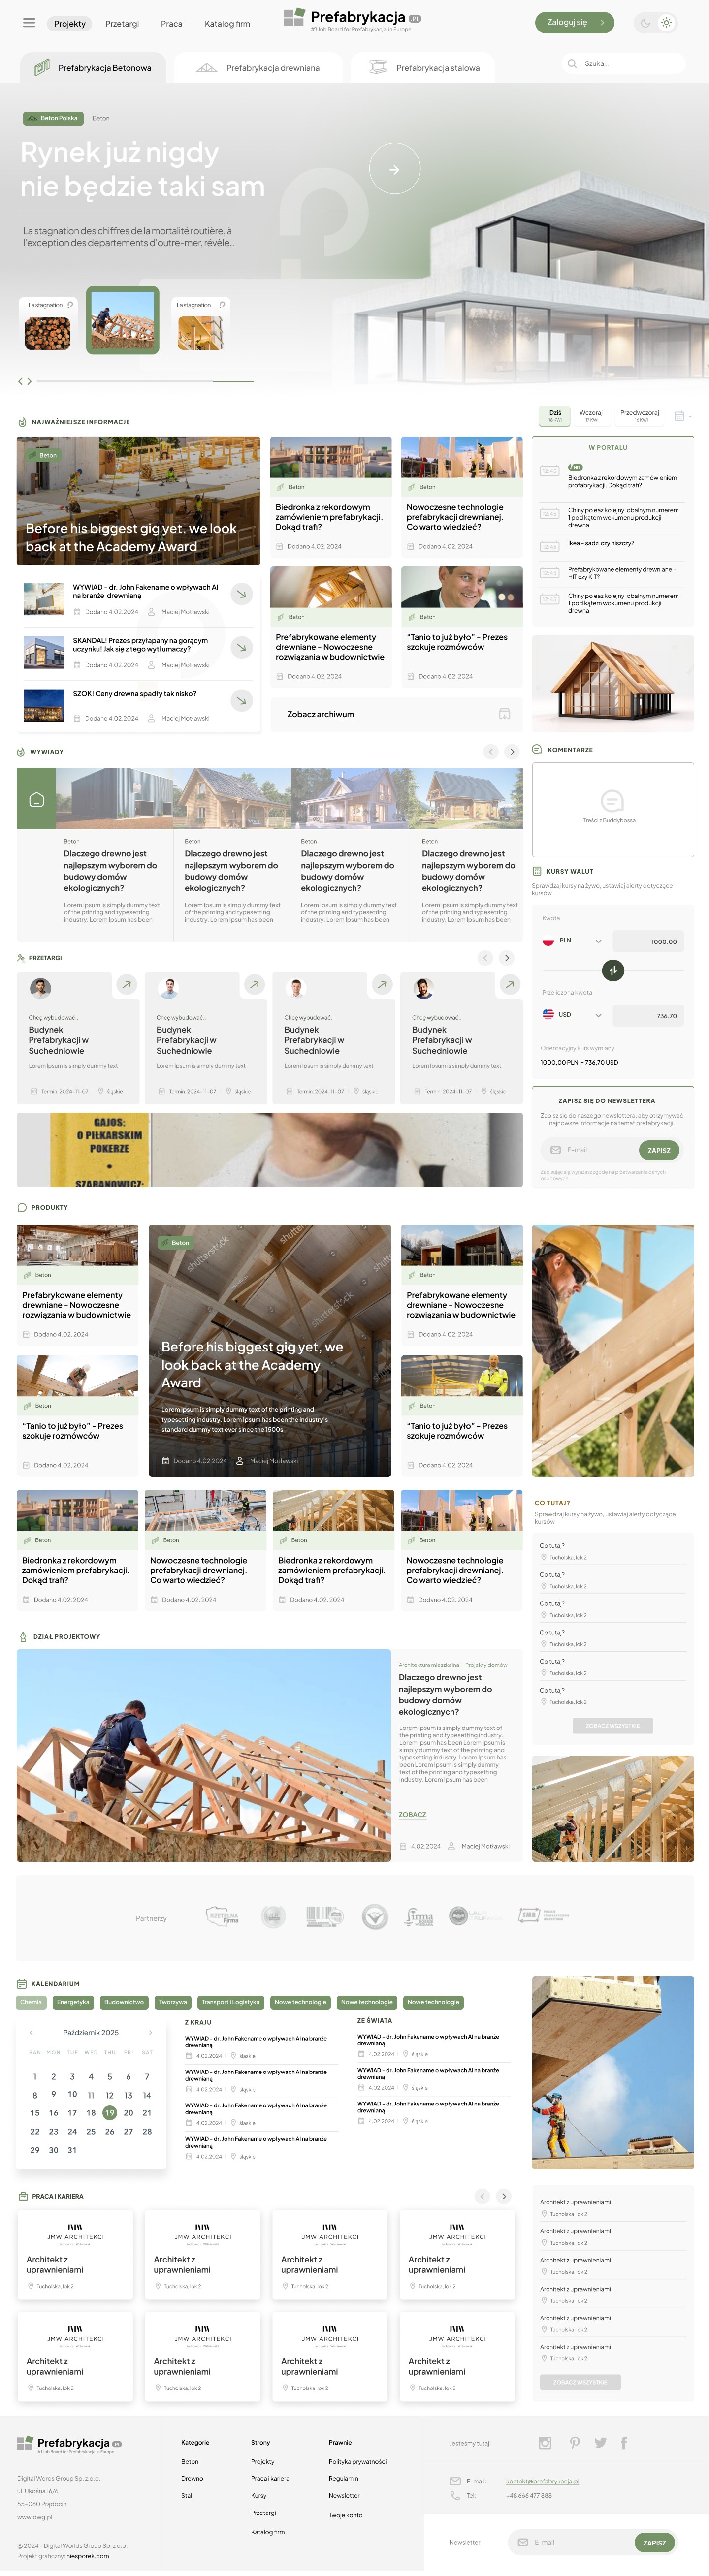This screenshot has width=709, height=2576.
Task: Toggle the Chemia calendar filter tag
Action: [x=31, y=2002]
